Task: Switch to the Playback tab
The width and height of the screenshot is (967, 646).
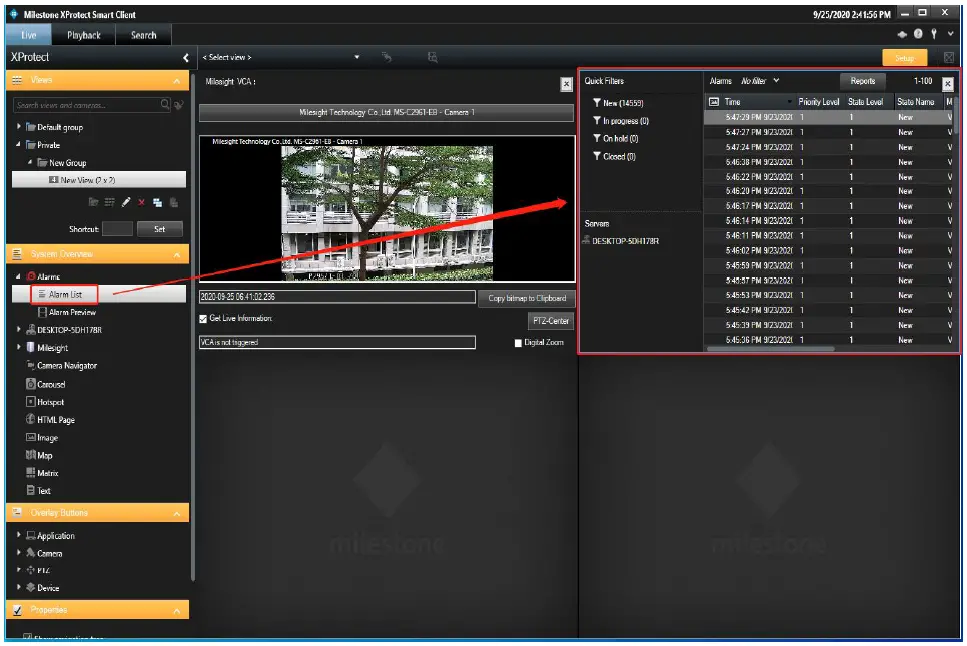Action: [x=84, y=33]
